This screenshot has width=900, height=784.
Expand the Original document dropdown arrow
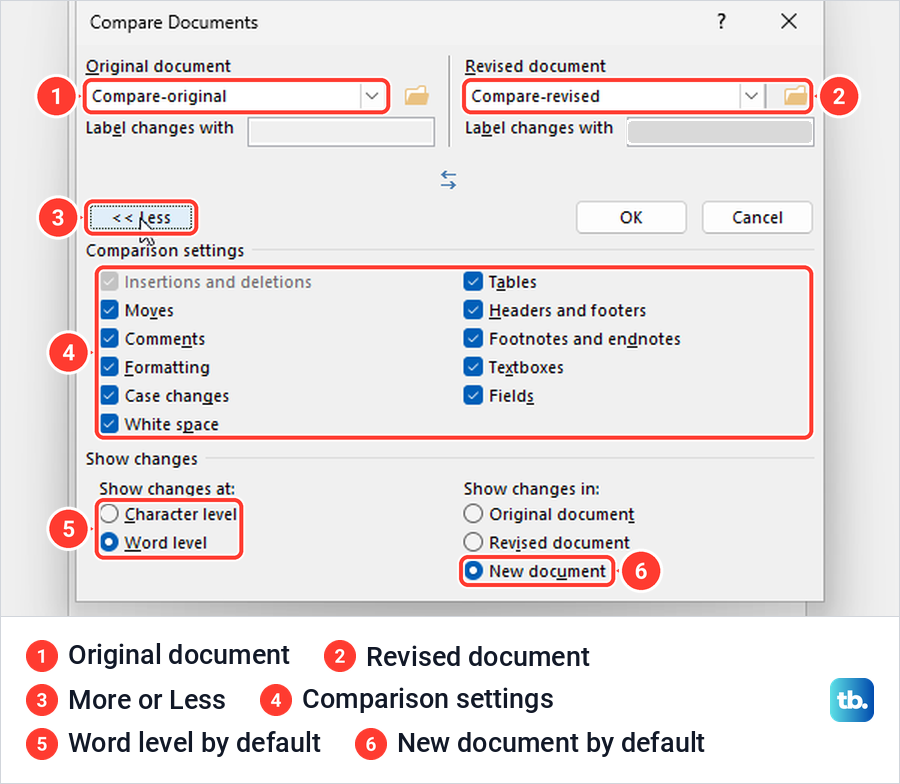tap(372, 96)
